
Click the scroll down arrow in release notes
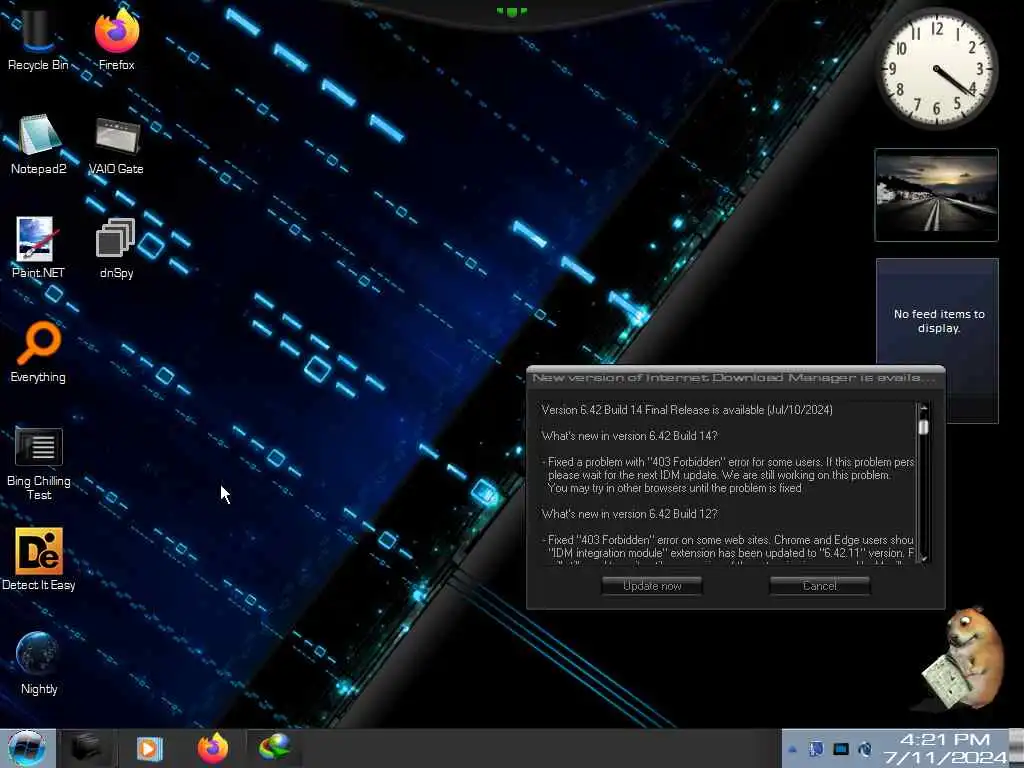pyautogui.click(x=923, y=558)
